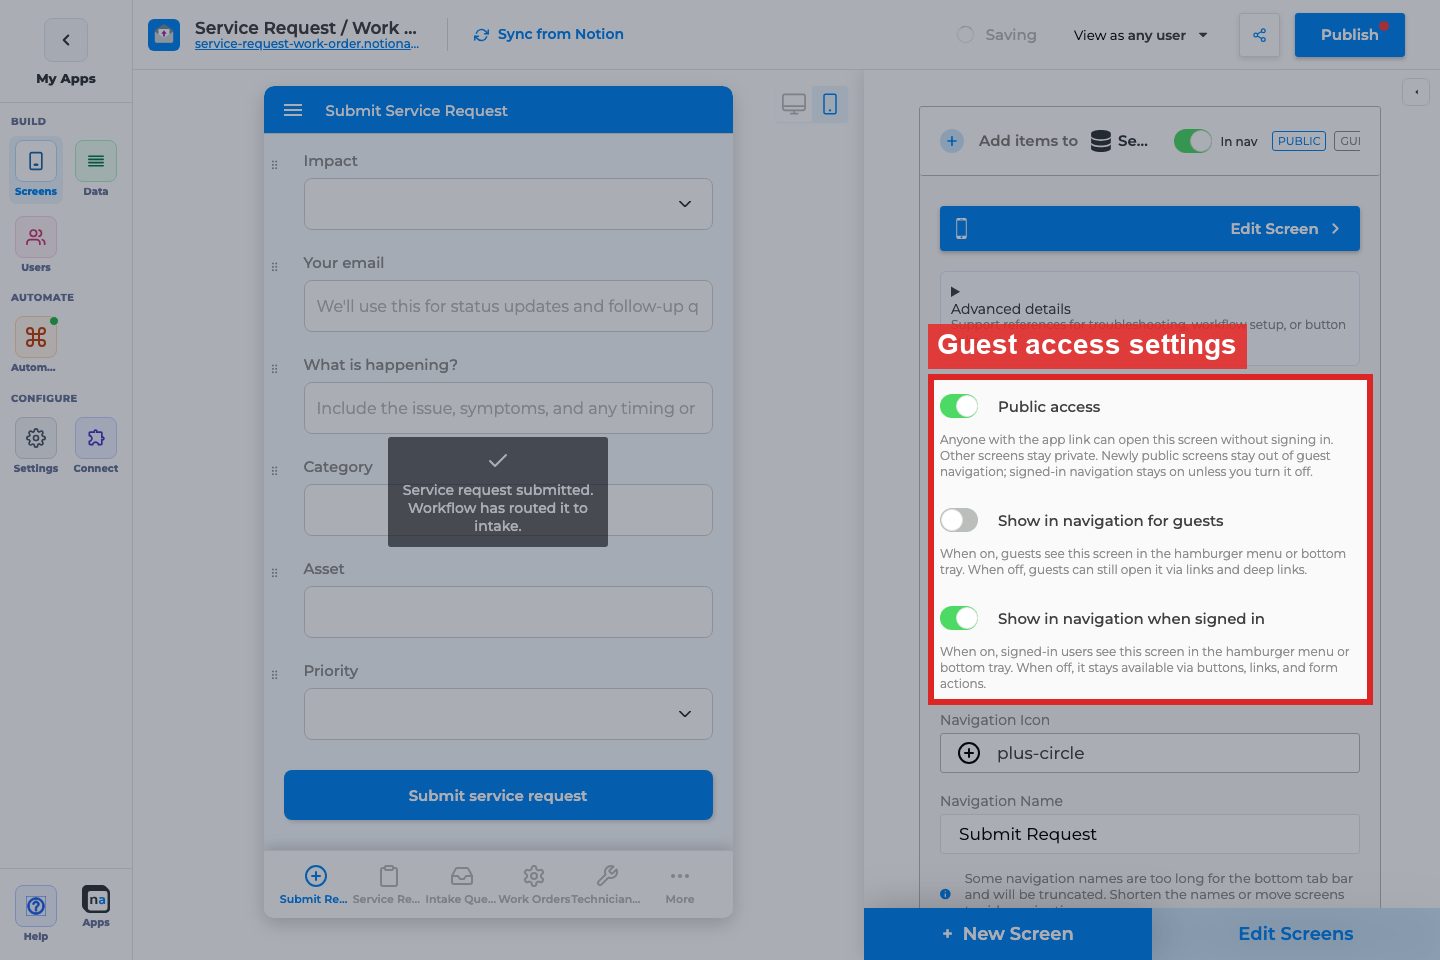
Task: Toggle the In nav switch
Action: click(1192, 141)
